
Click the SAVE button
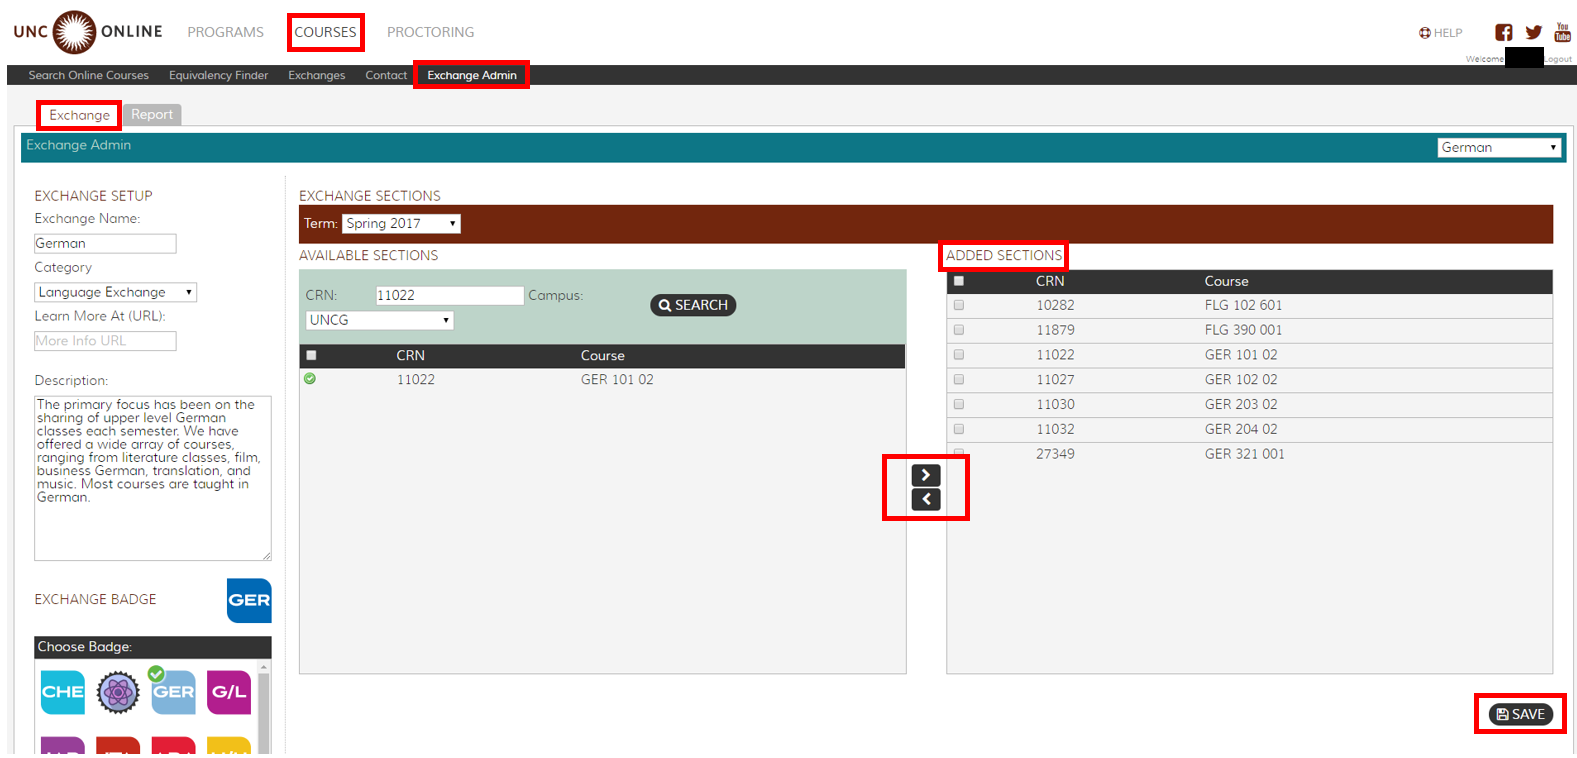pyautogui.click(x=1520, y=714)
